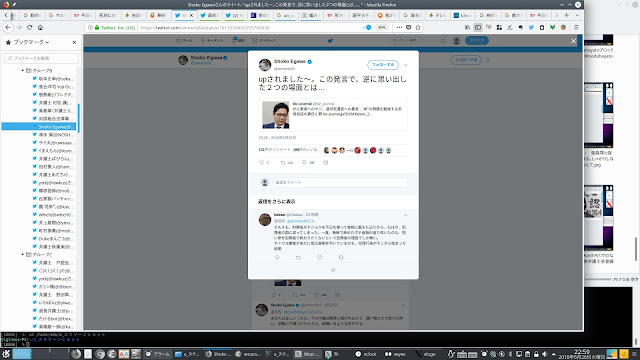Close the tweet overlay with the X
This screenshot has width=640, height=360.
tap(573, 41)
